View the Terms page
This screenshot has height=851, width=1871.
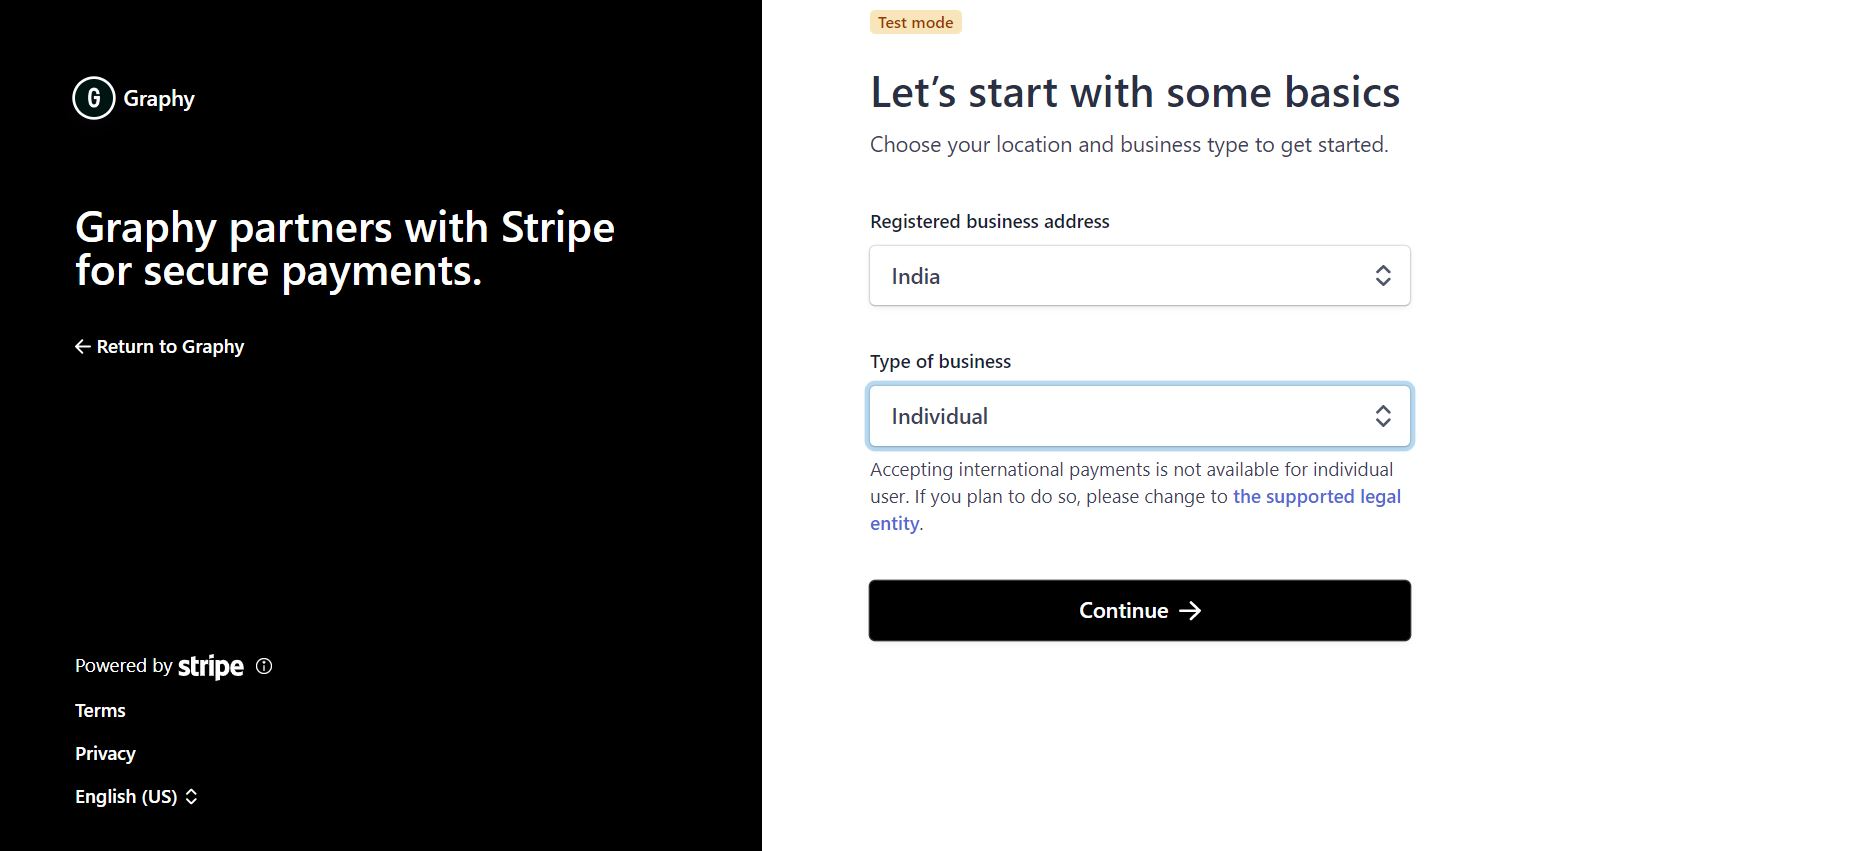[100, 710]
